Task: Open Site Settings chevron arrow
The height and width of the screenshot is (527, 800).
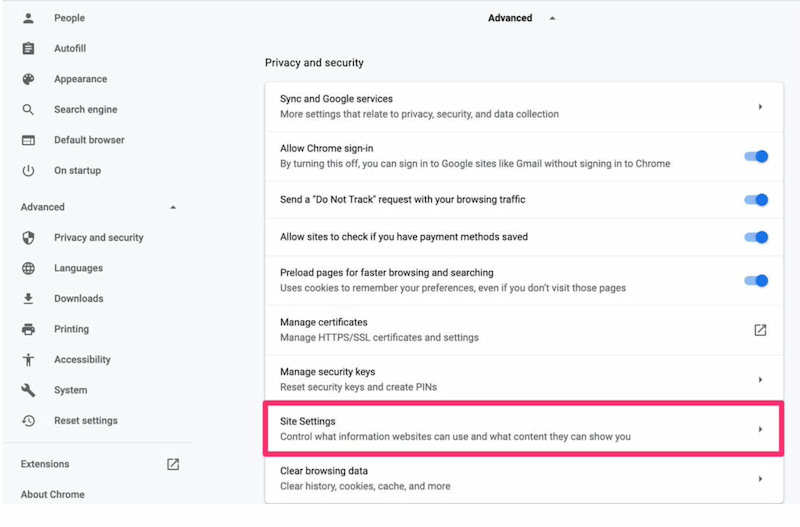Action: pos(760,429)
